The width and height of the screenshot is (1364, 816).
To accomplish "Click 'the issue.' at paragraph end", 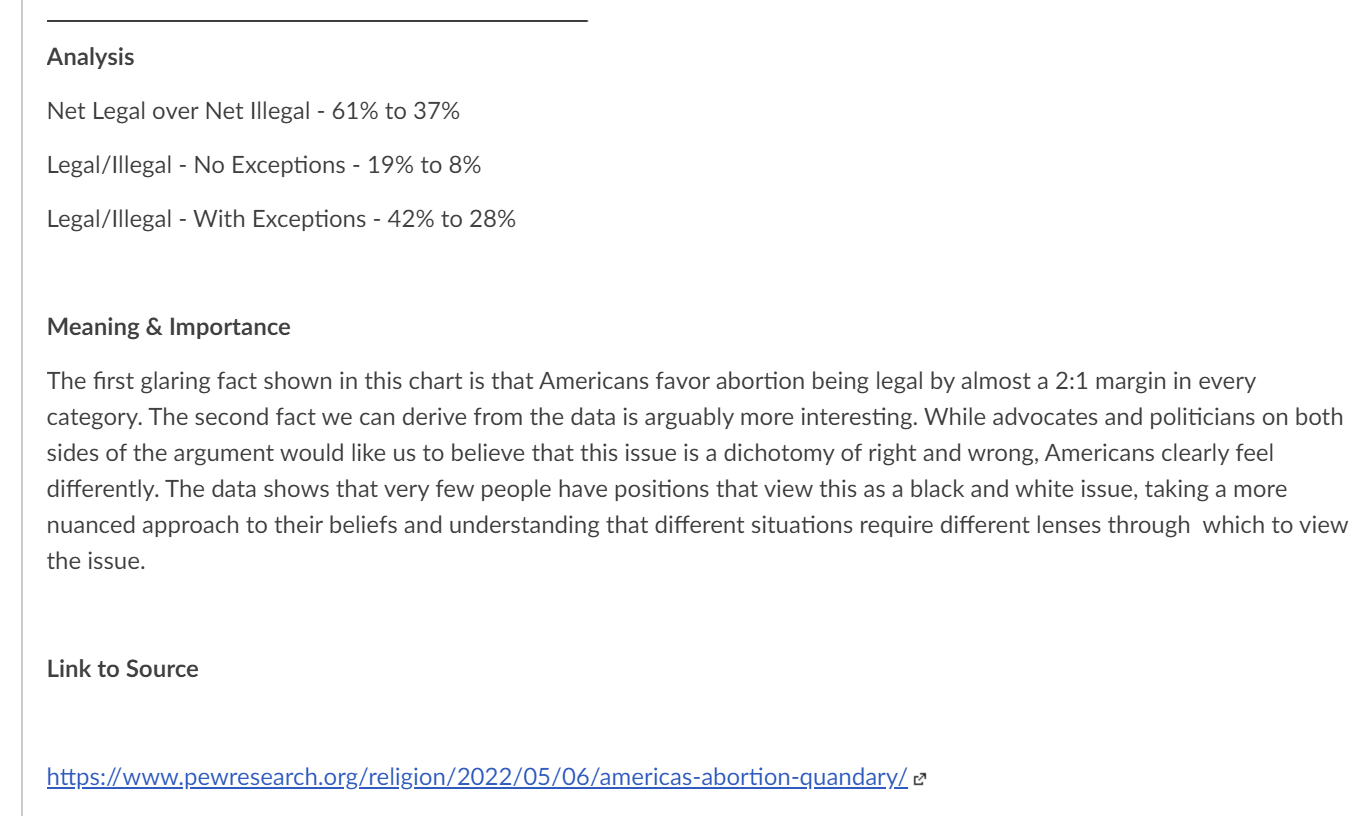I will pos(96,561).
